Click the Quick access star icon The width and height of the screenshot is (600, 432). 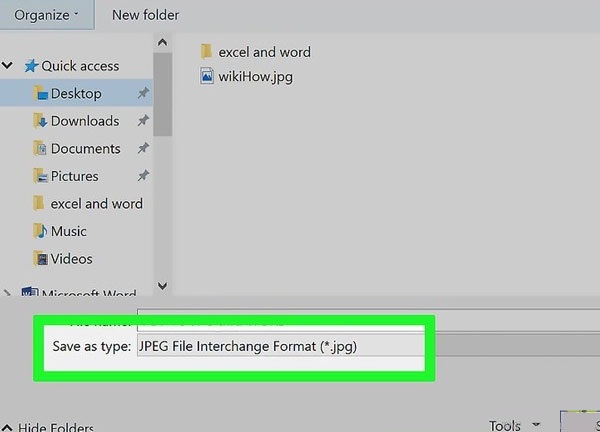click(x=31, y=66)
